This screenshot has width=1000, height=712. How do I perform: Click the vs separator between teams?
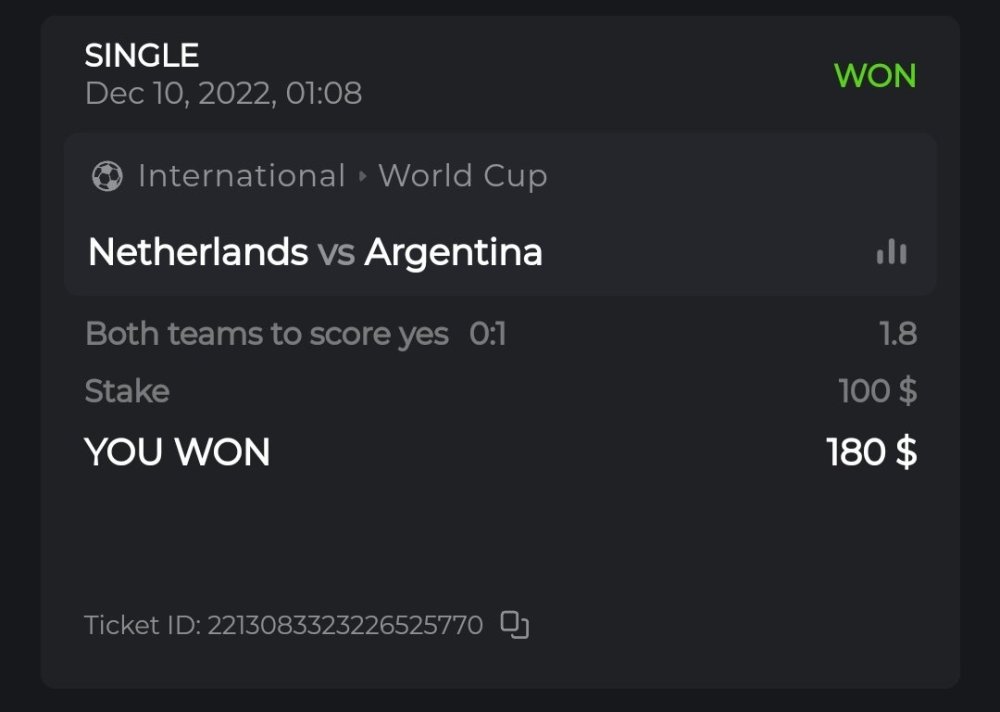tap(336, 253)
